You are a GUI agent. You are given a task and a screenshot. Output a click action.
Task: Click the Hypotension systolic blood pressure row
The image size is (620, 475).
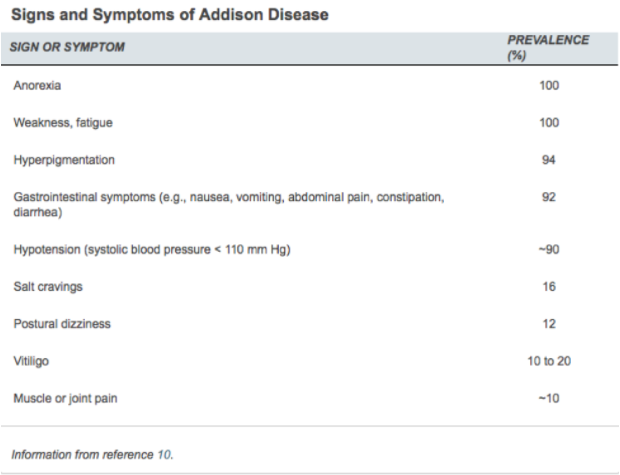click(152, 249)
